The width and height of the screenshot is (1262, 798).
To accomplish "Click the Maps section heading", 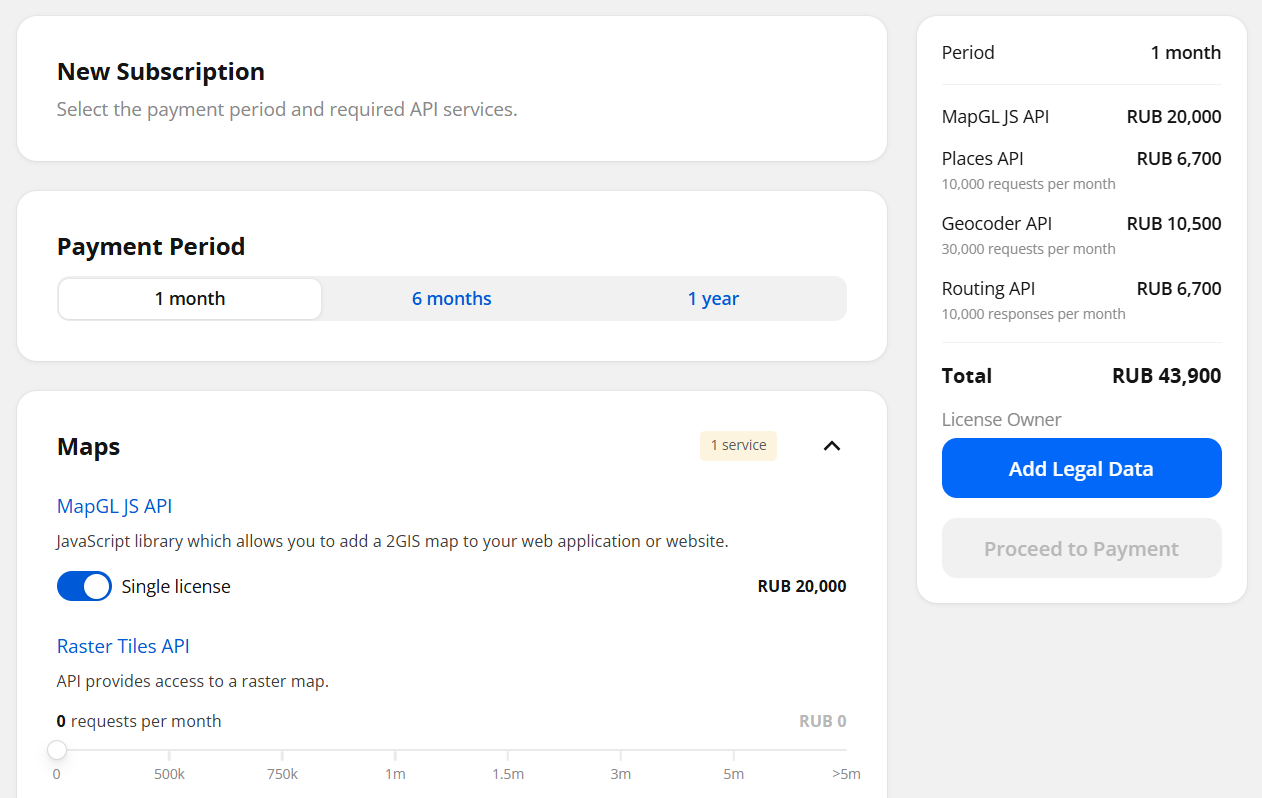I will tap(89, 446).
